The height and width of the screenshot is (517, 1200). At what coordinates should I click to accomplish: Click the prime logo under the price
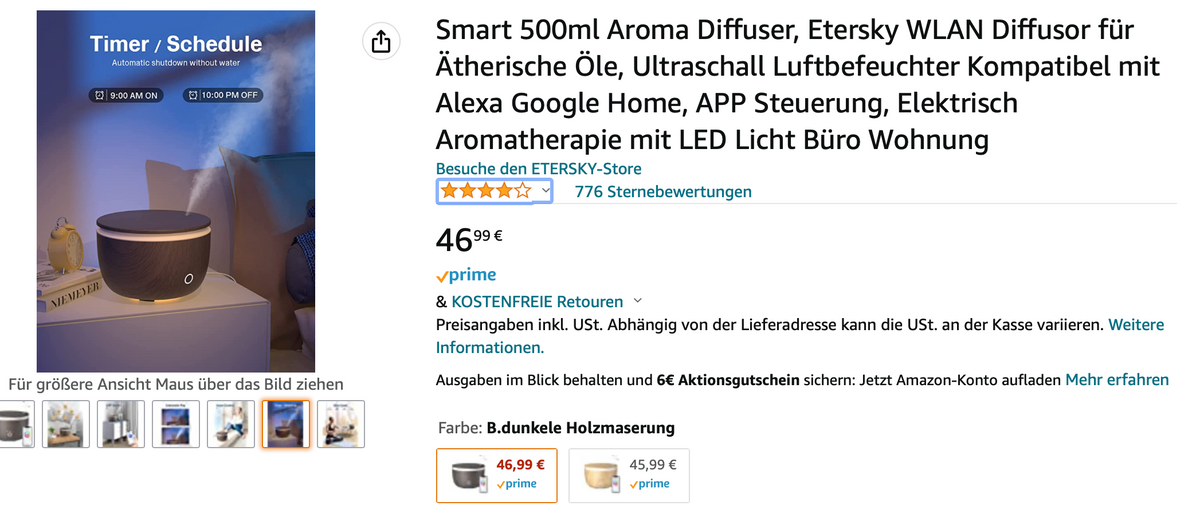[x=466, y=275]
